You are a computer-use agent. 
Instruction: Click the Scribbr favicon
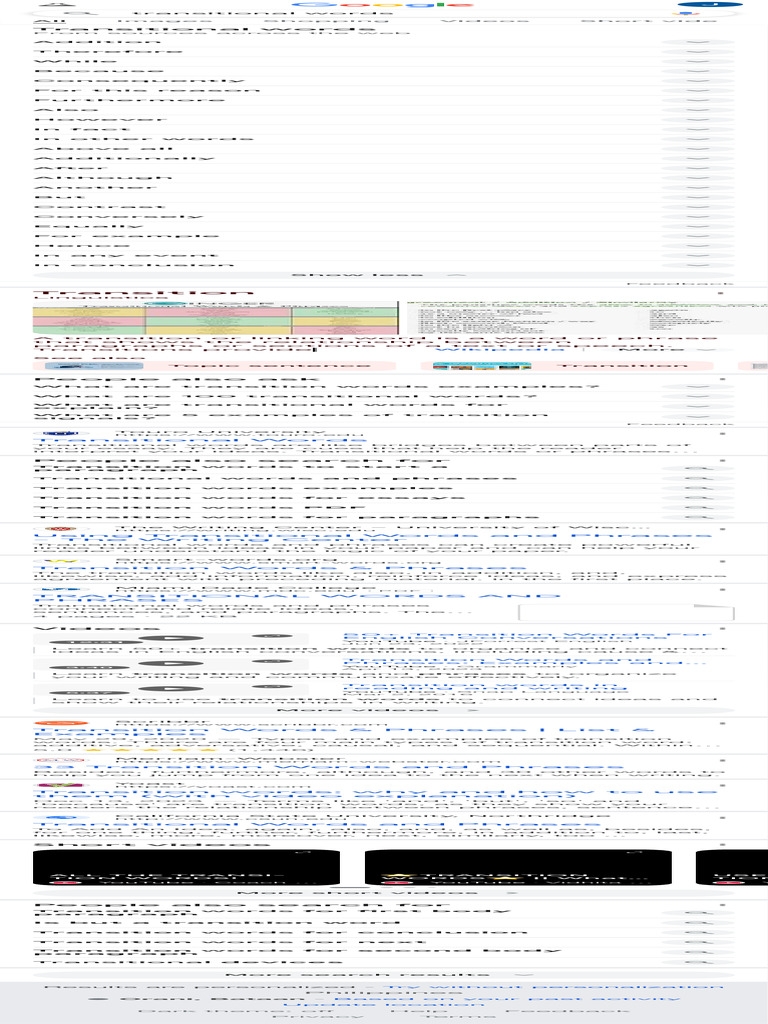[61, 723]
